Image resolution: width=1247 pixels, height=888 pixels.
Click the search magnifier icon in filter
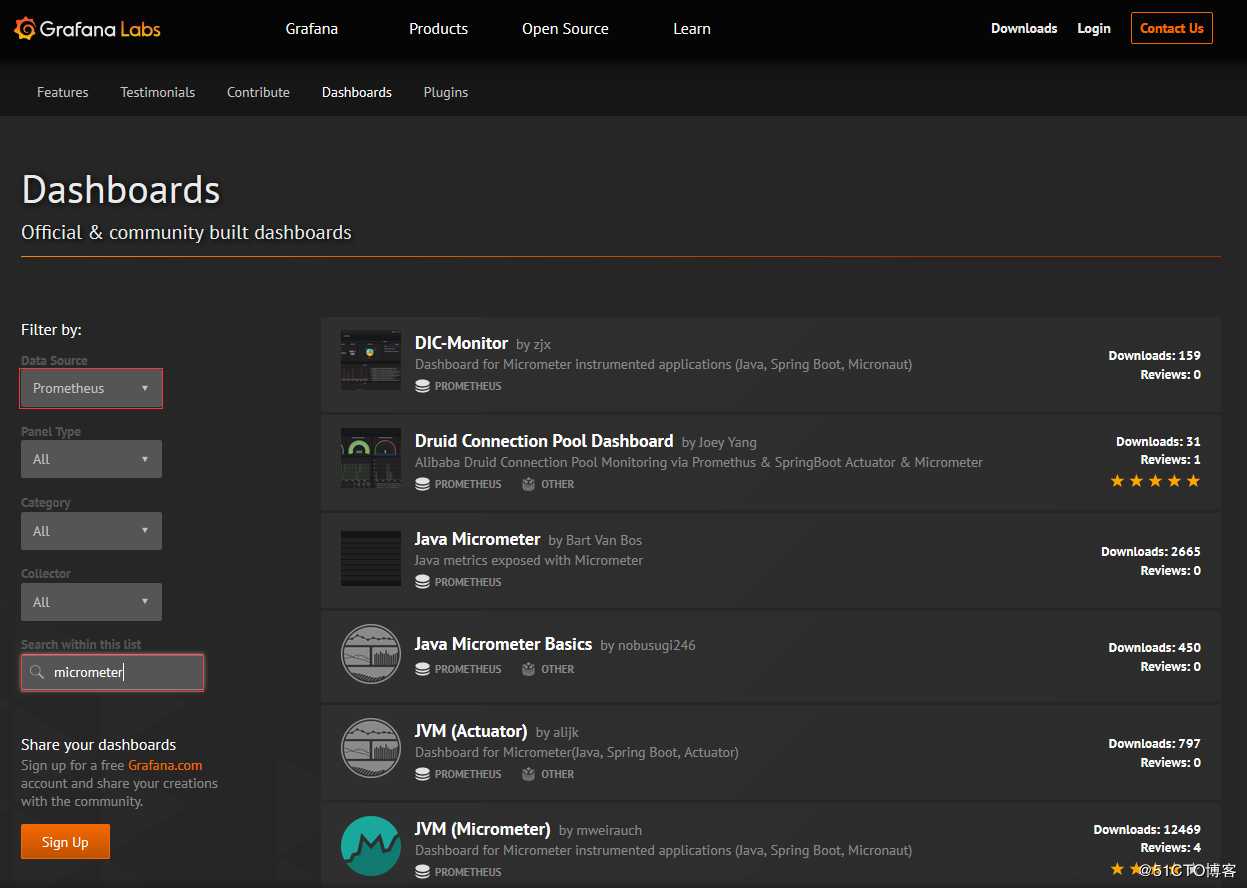click(x=37, y=672)
